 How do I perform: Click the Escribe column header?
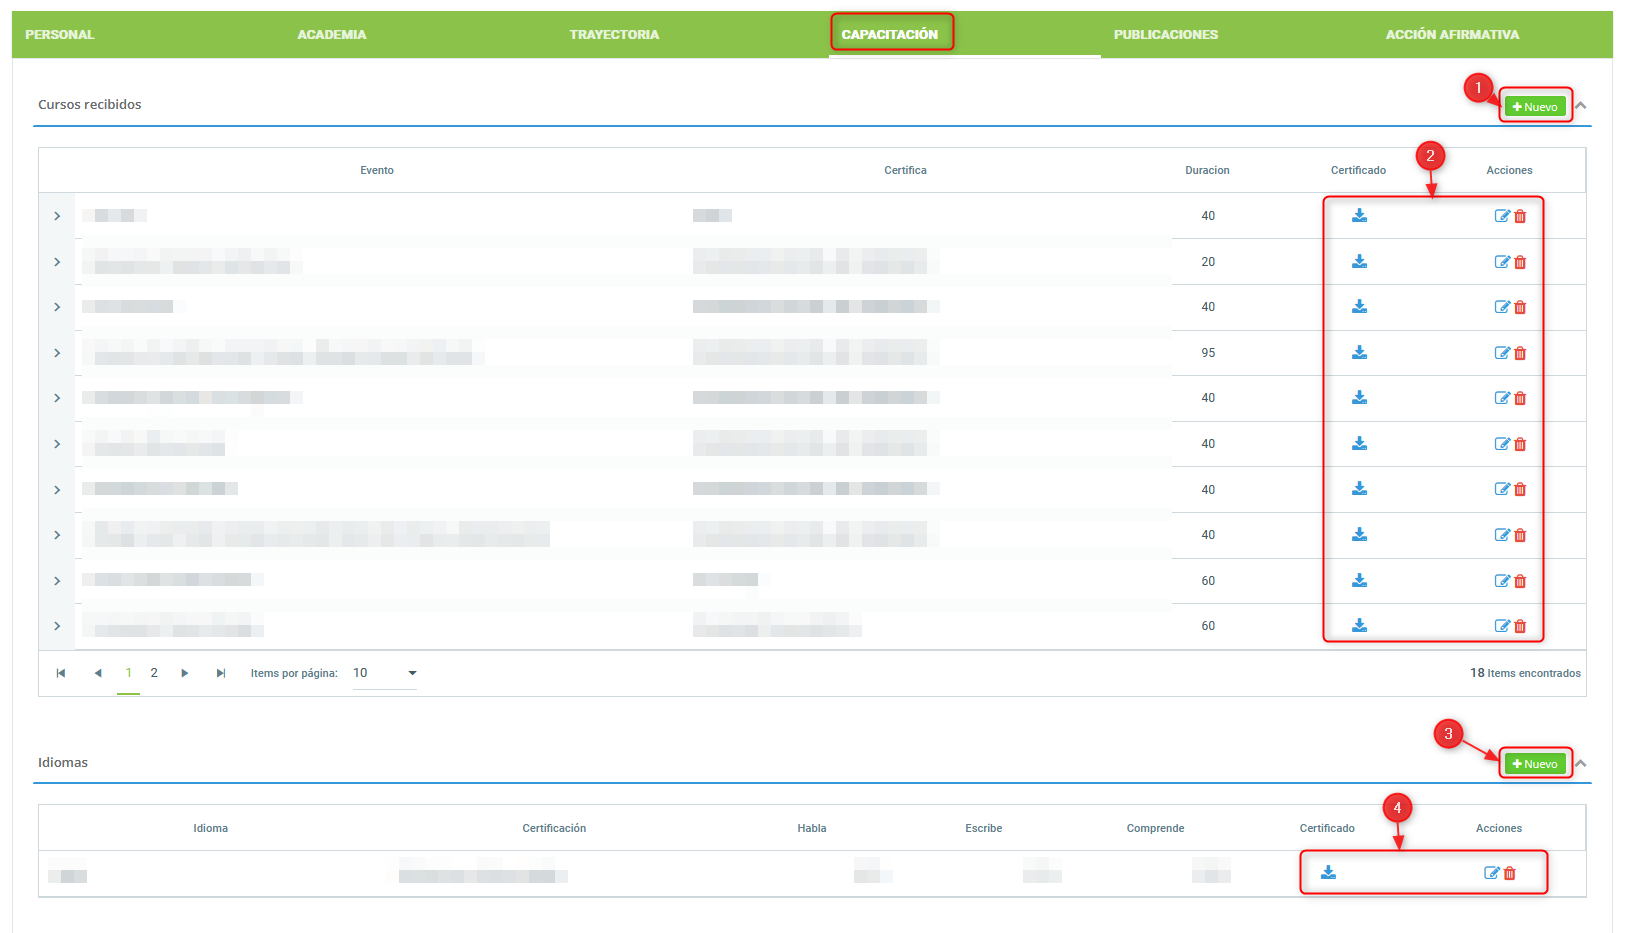click(x=983, y=828)
